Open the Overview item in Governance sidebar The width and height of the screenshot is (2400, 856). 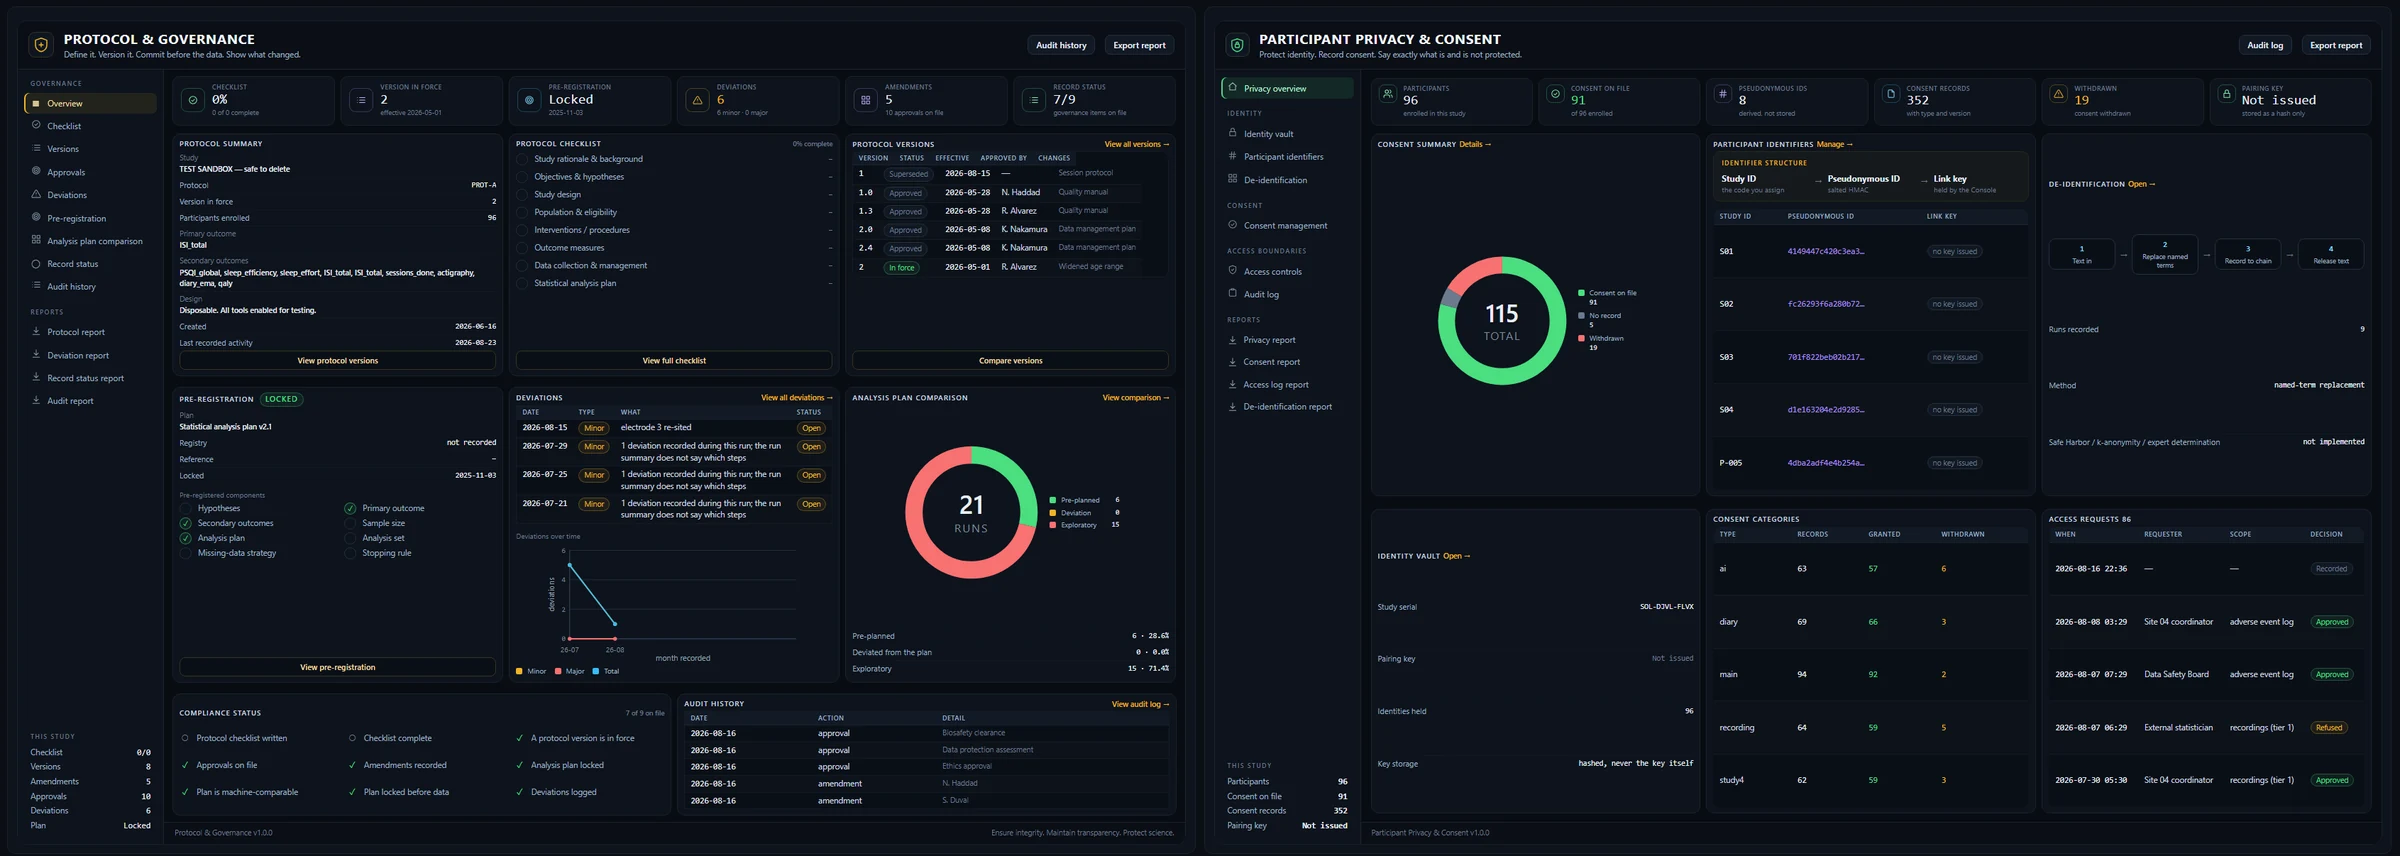pos(90,103)
